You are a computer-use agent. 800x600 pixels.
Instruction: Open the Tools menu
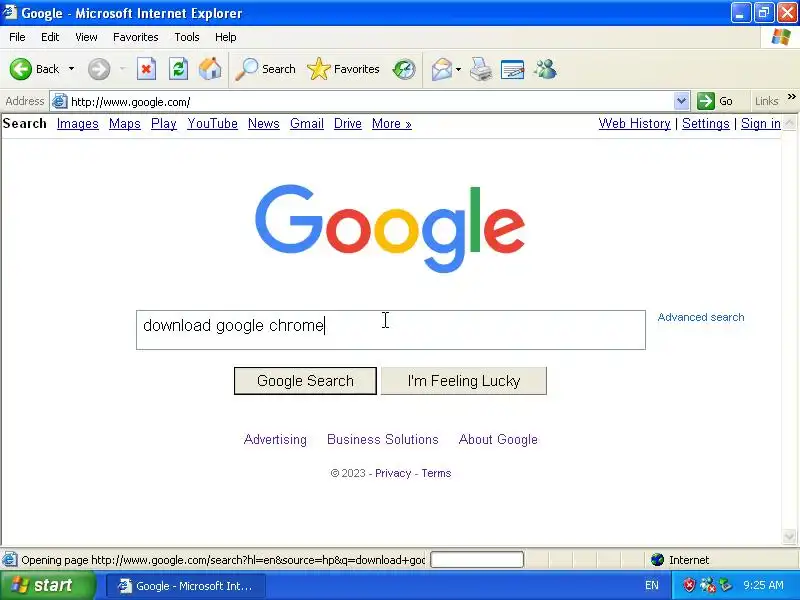click(187, 37)
